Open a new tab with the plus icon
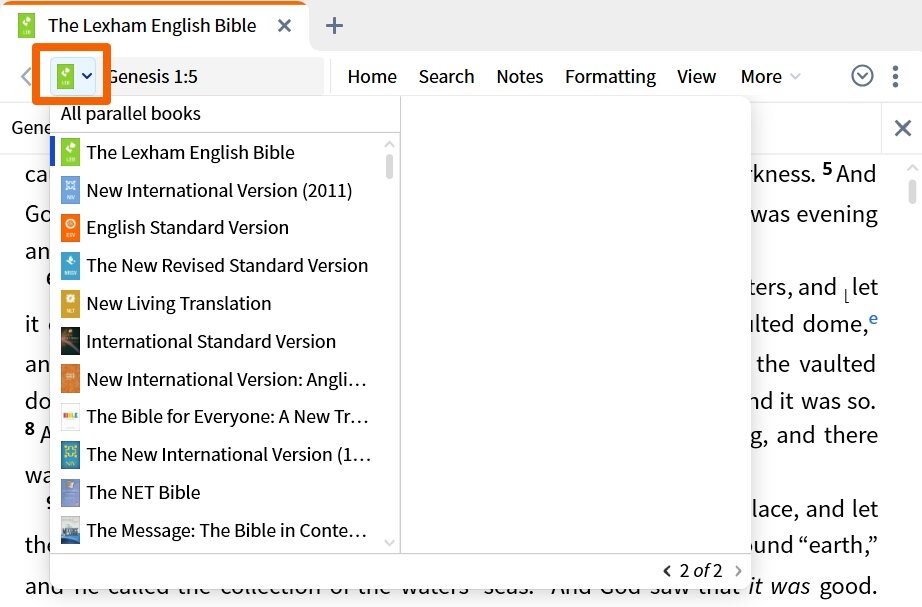Screen dimensions: 922x607 click(x=334, y=25)
